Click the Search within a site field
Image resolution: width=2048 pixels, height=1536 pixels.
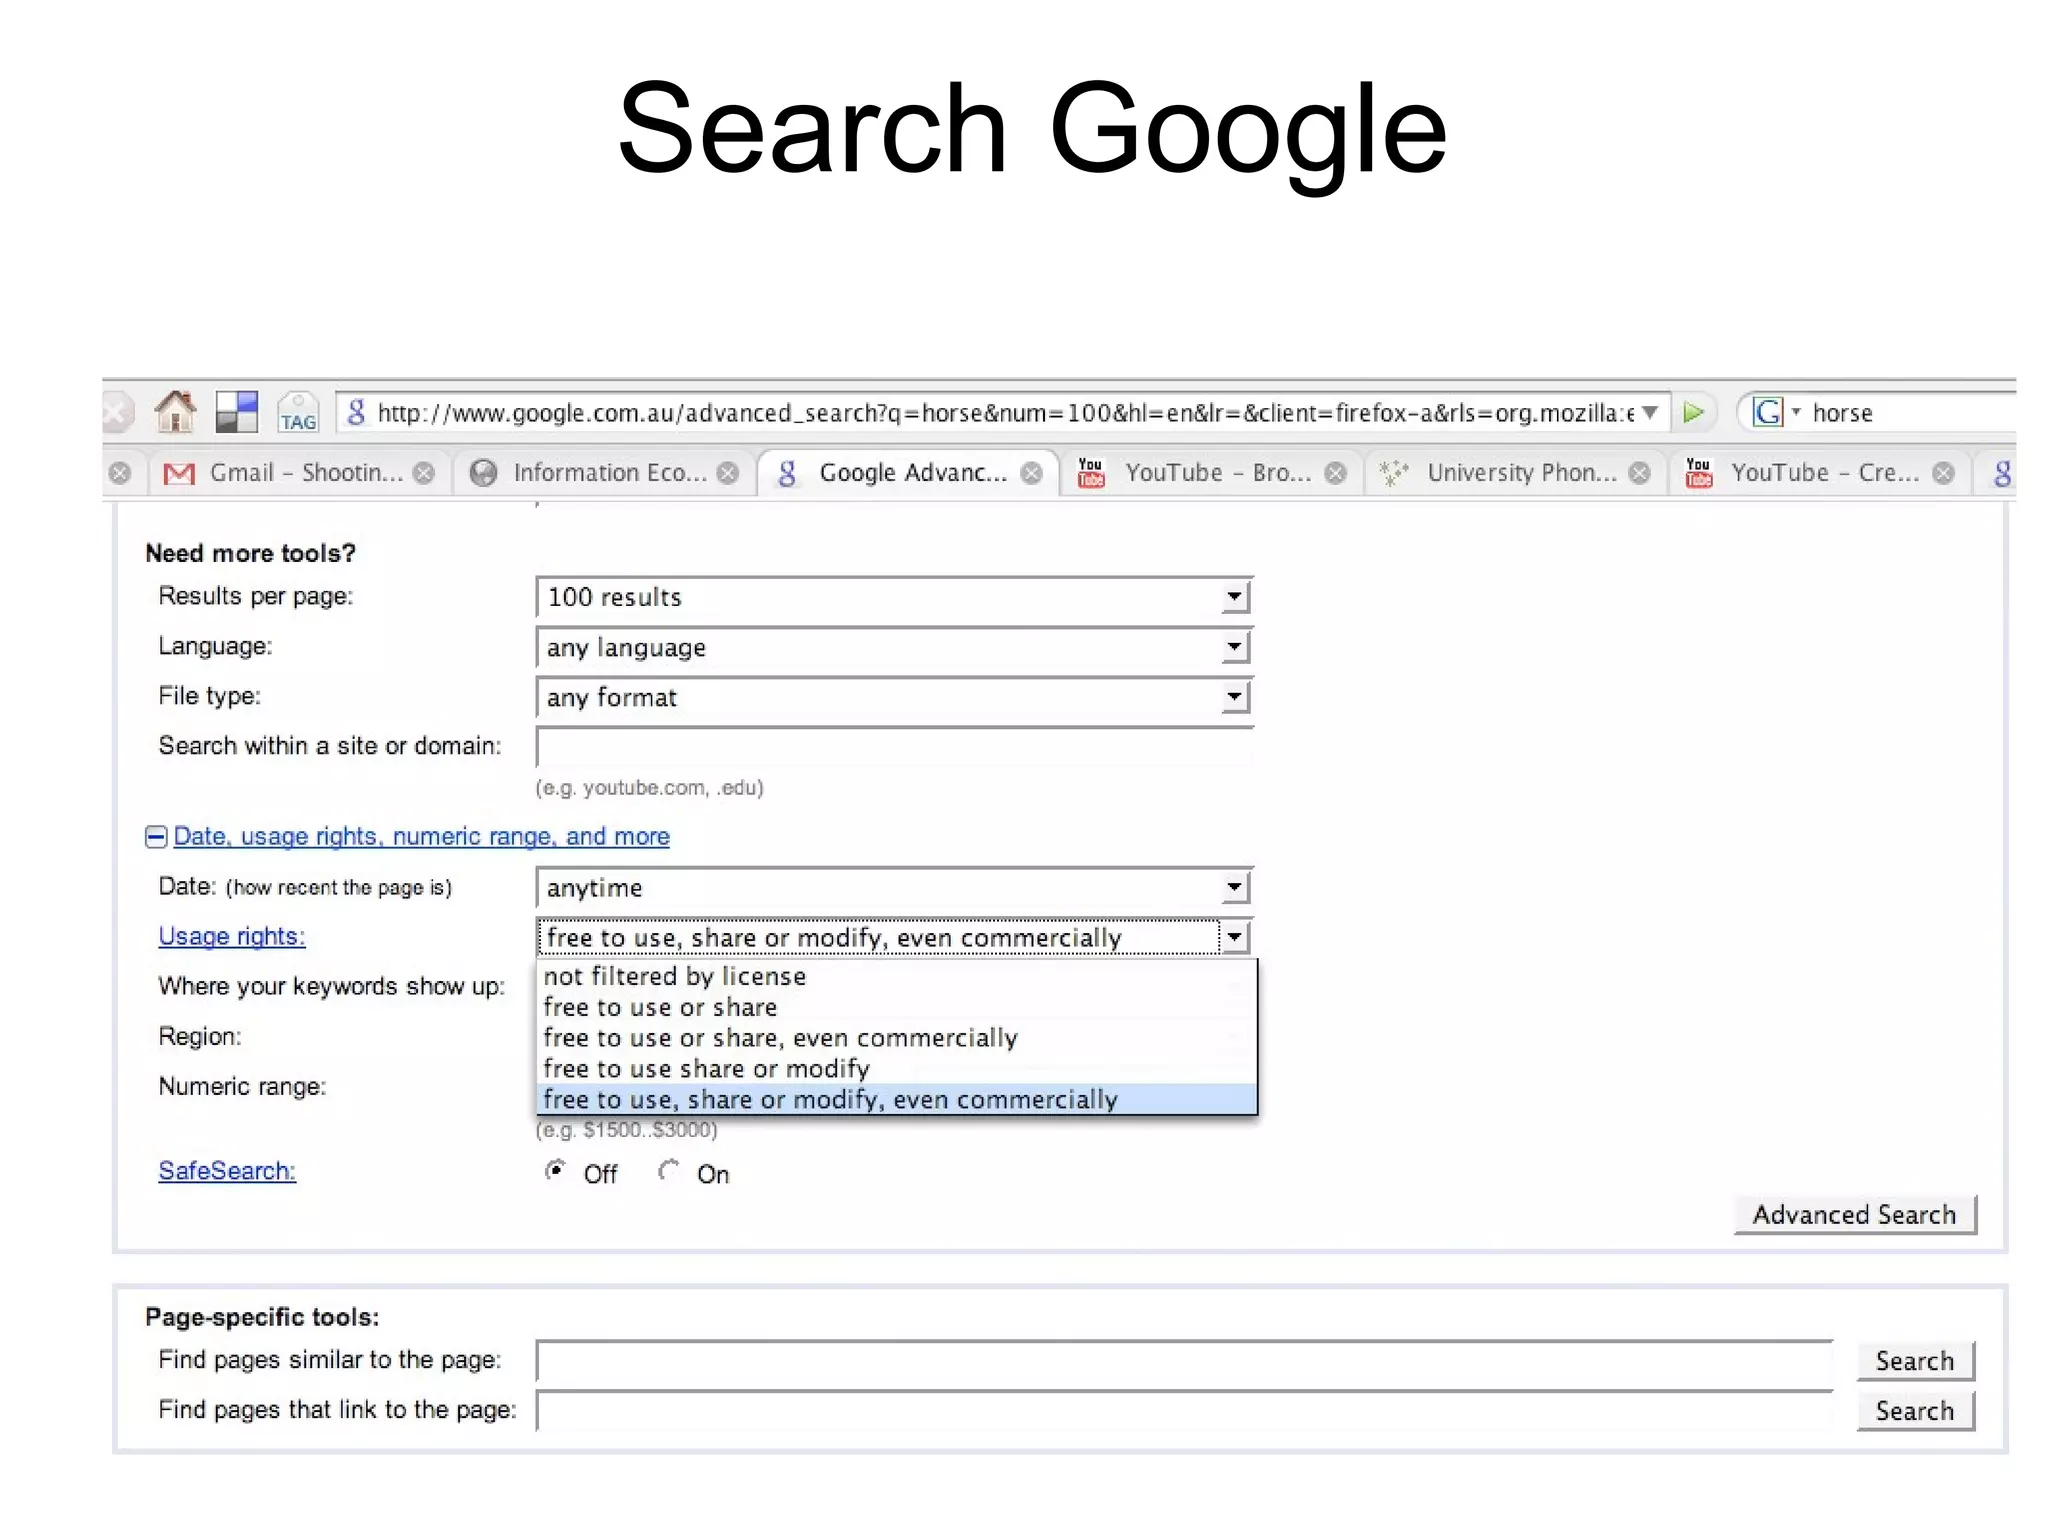[x=893, y=747]
